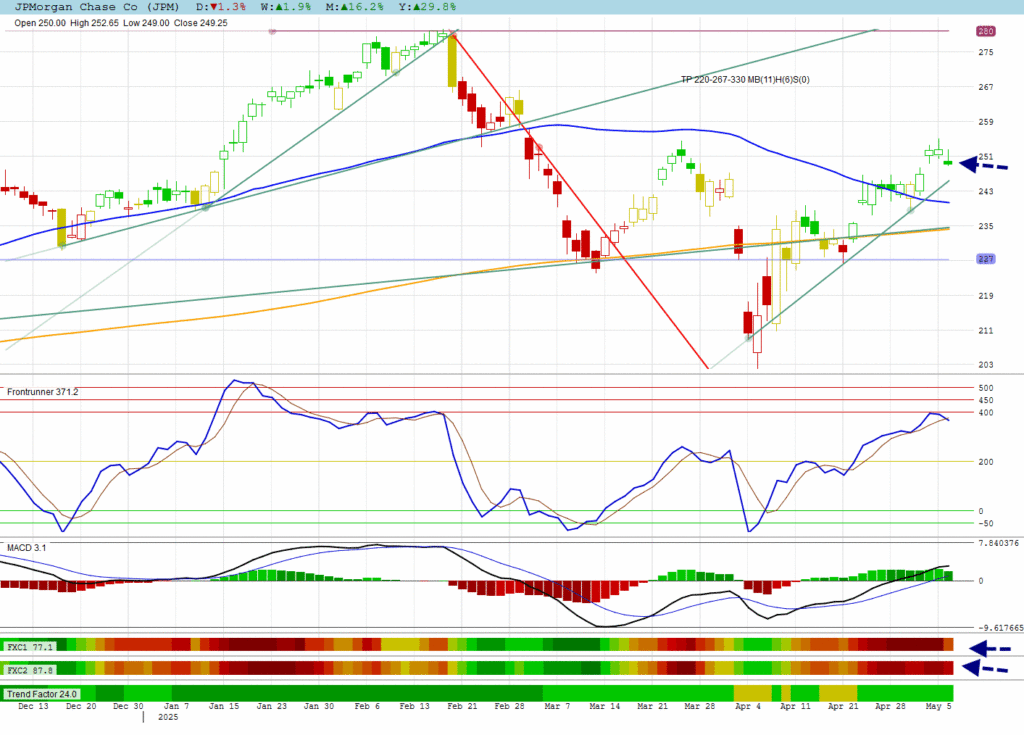Click the 400 level on Frontrunner axis
The height and width of the screenshot is (735, 1024).
tap(985, 413)
